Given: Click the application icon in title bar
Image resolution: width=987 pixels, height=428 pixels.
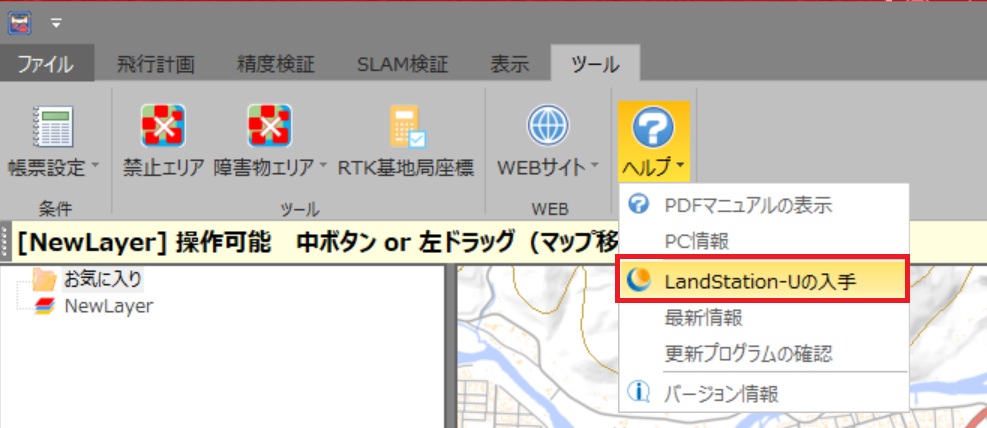Looking at the screenshot, I should (21, 21).
